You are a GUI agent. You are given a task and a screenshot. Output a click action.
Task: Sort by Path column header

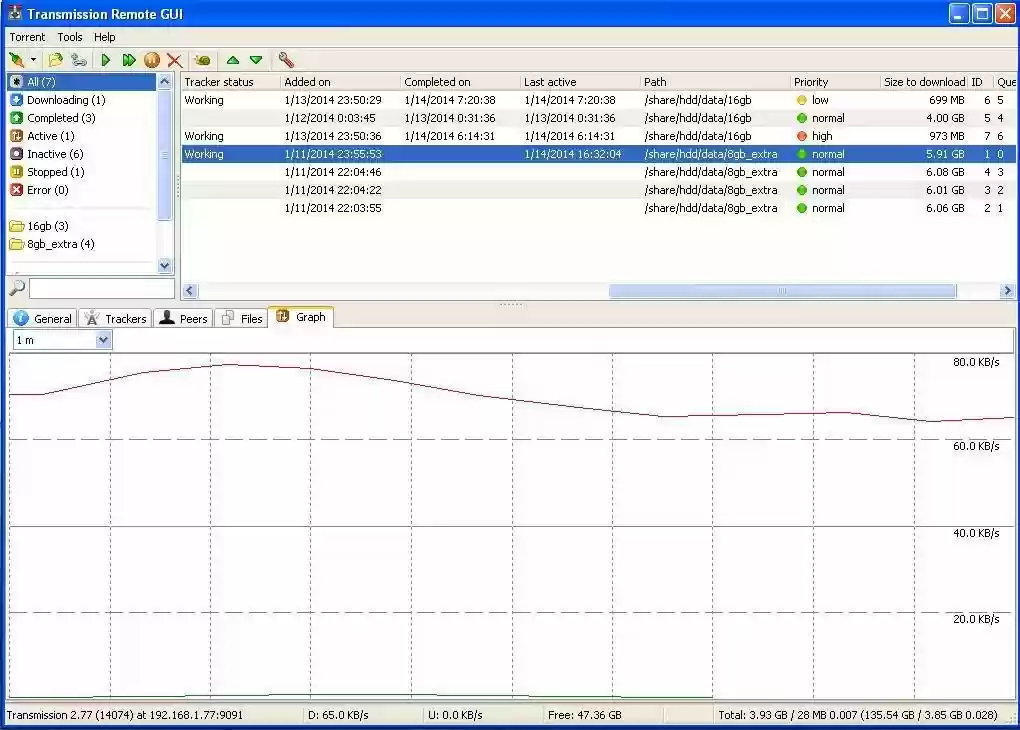tap(715, 82)
